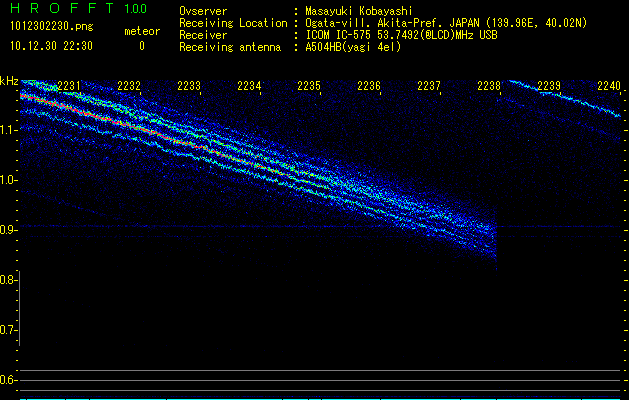Click the 0.7 frequency axis label
Screen dimensions: 629x400
[9, 330]
